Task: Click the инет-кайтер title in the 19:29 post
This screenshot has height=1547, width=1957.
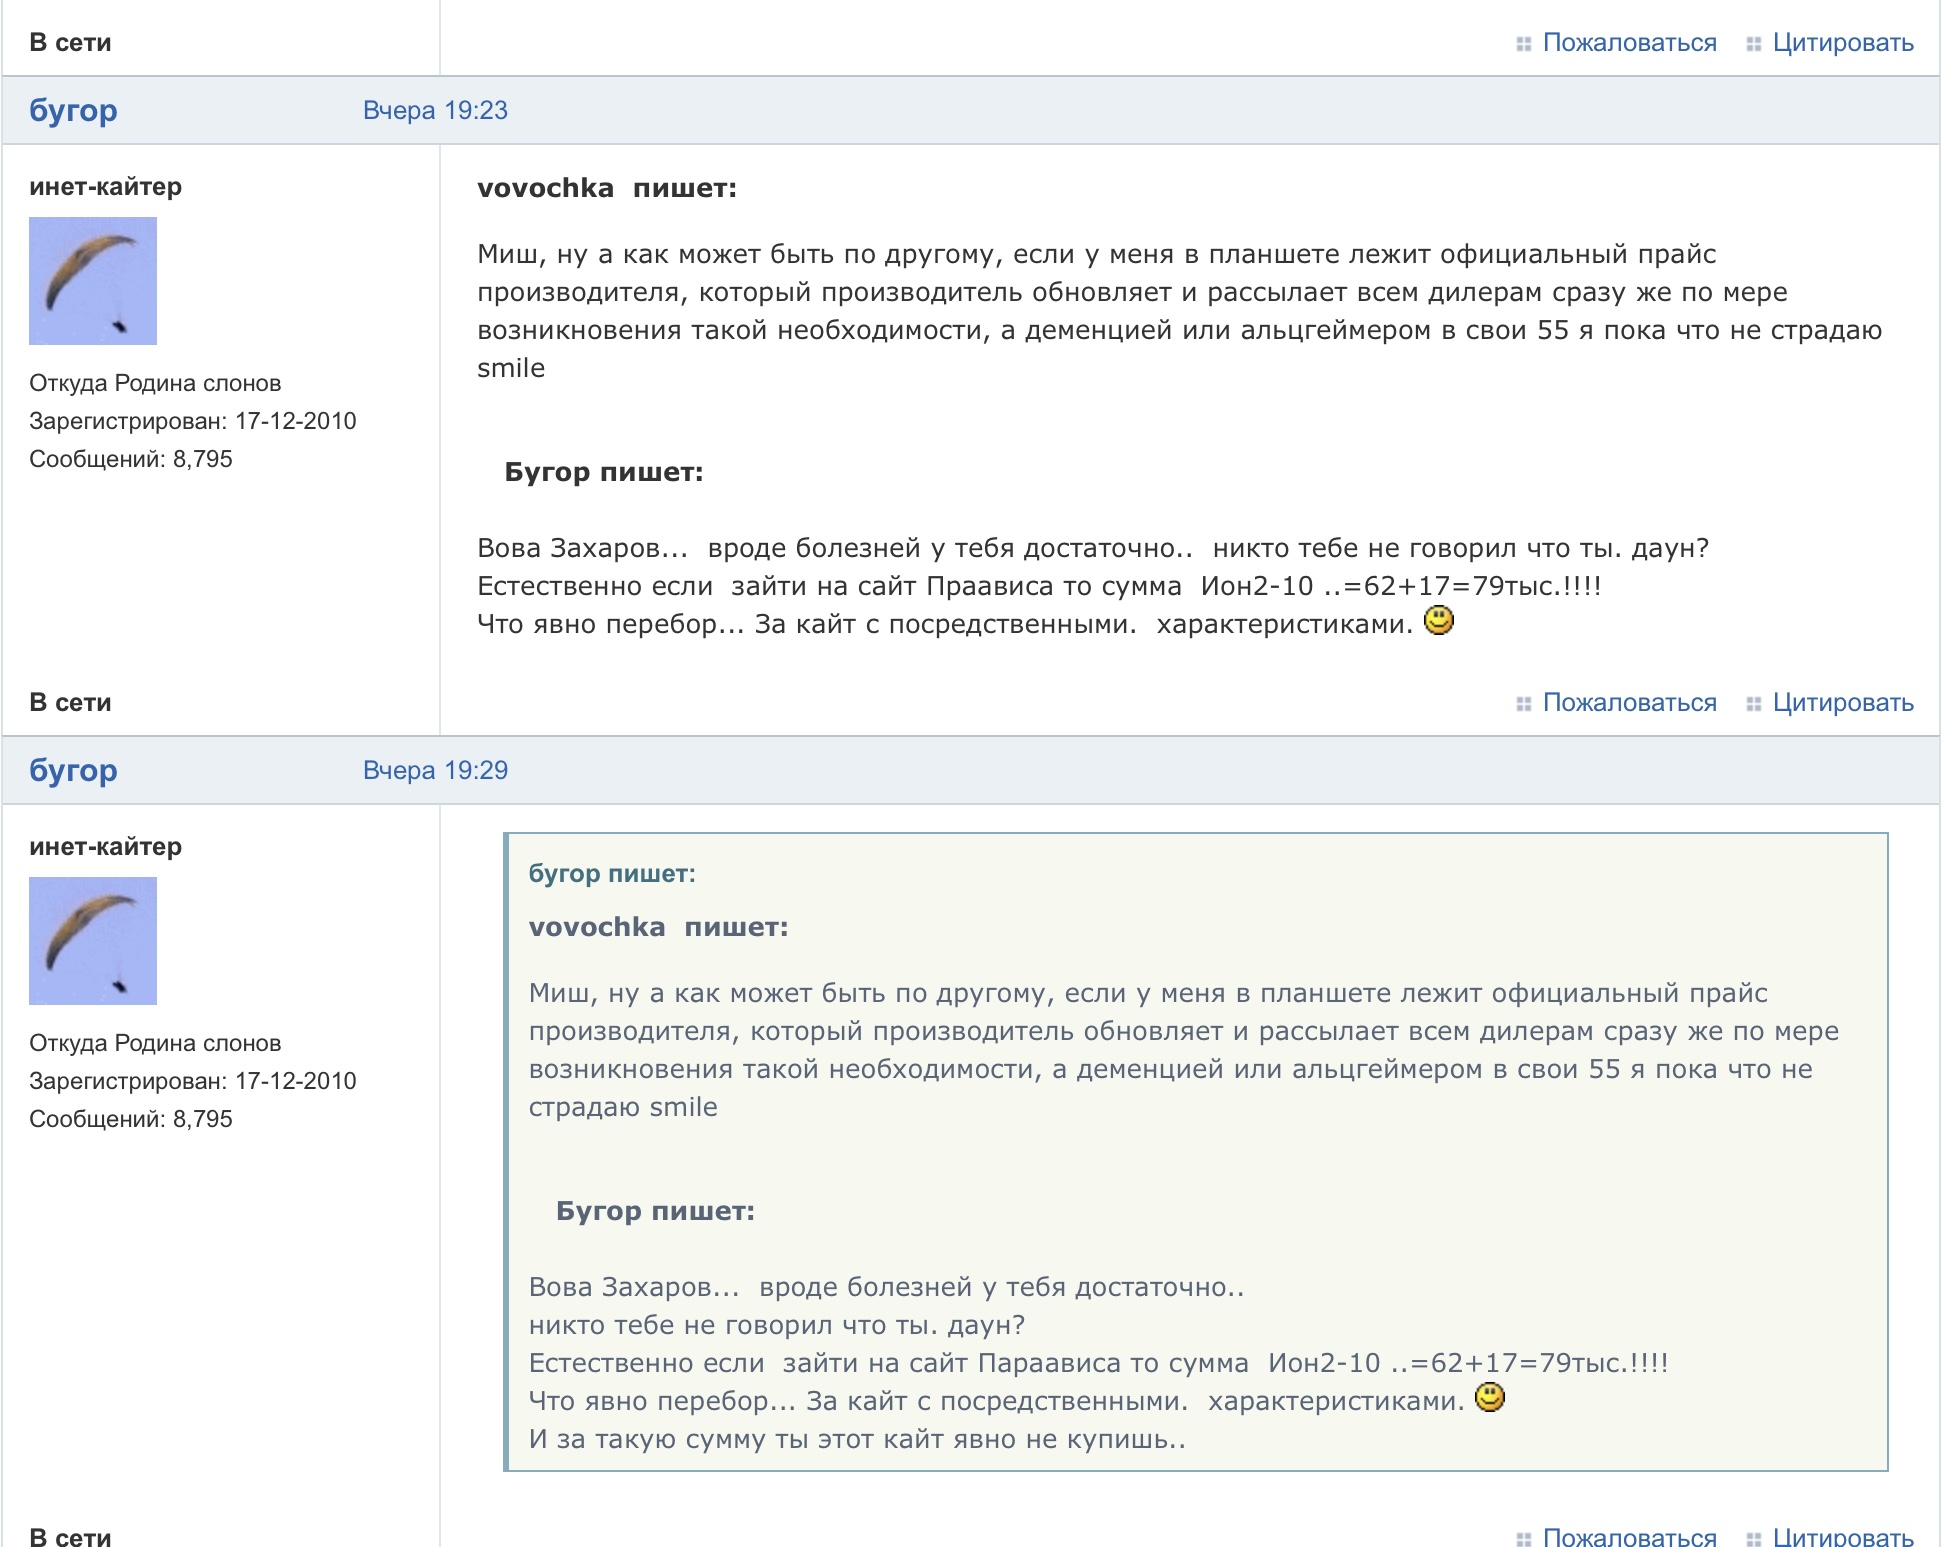Action: [106, 847]
